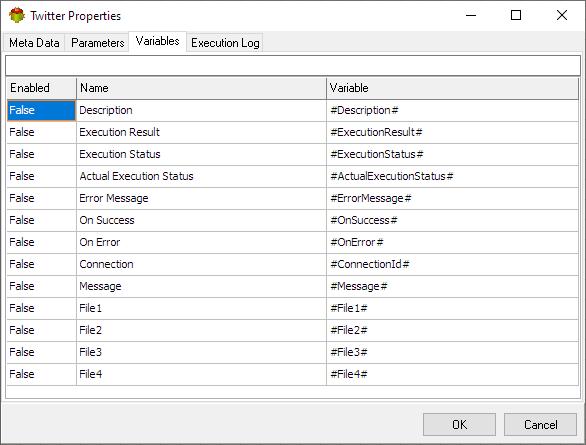Click the #ActualExecutionStatus# variable cell

(453, 177)
